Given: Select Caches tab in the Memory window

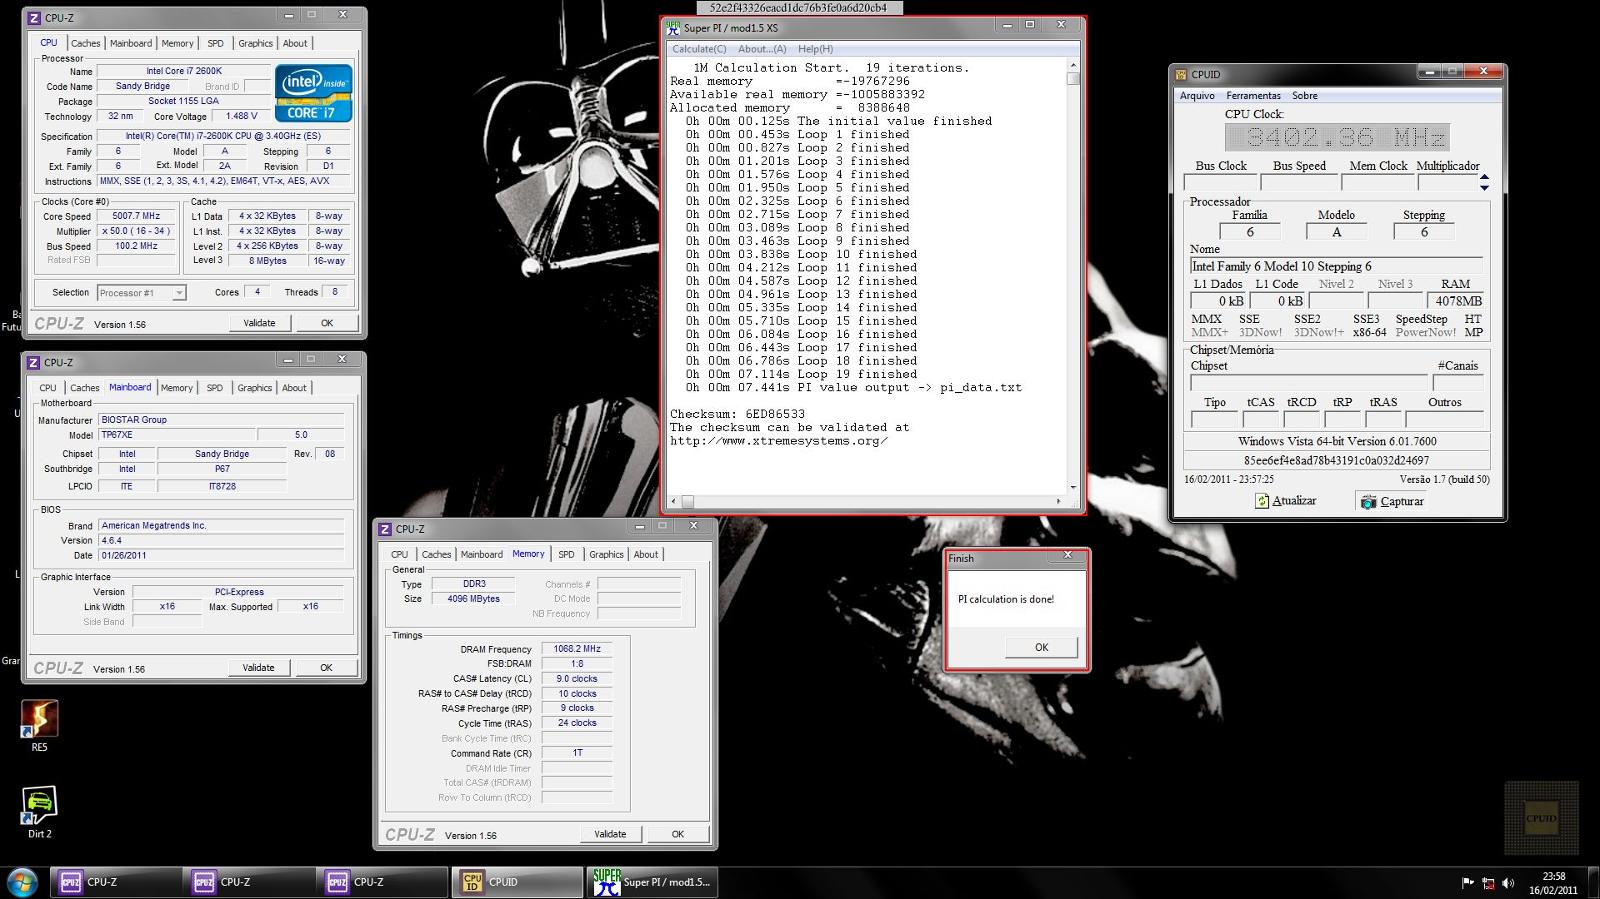Looking at the screenshot, I should (436, 554).
